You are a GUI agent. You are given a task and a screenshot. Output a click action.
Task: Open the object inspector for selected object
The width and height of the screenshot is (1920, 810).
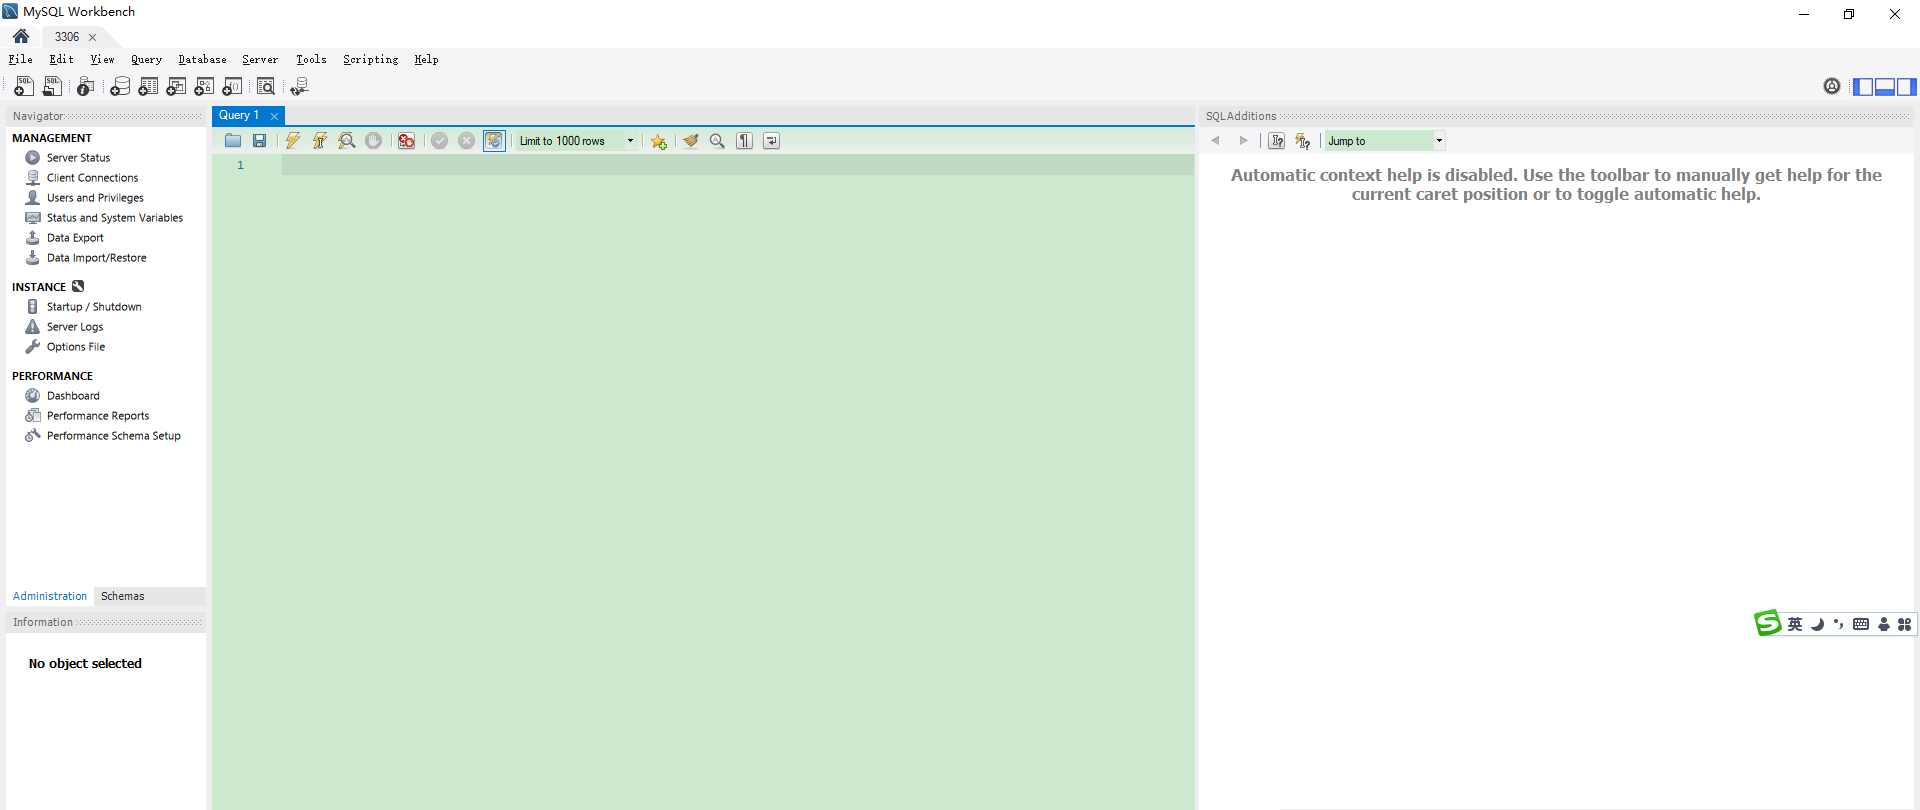tap(86, 87)
